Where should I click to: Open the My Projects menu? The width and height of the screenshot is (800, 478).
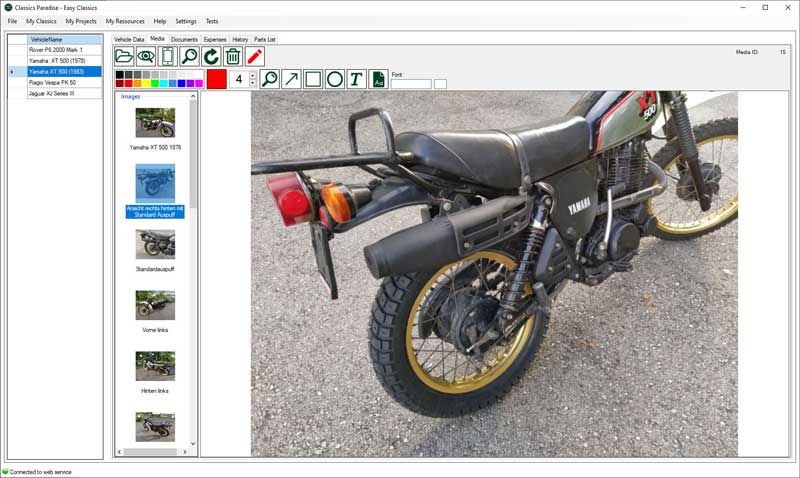click(x=81, y=21)
